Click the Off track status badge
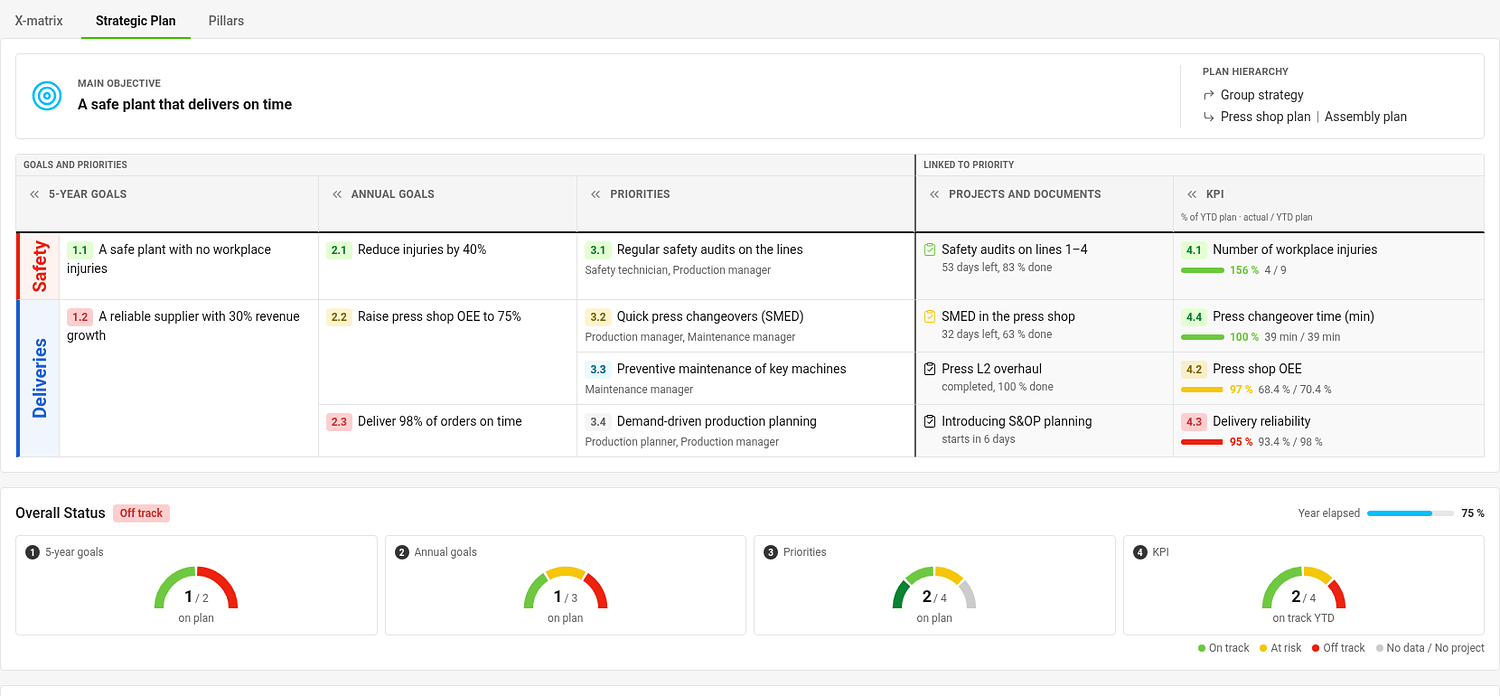 click(141, 513)
